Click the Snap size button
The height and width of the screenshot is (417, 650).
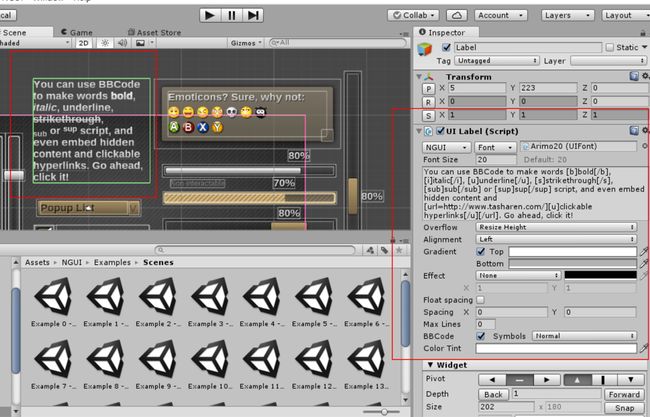(x=624, y=407)
